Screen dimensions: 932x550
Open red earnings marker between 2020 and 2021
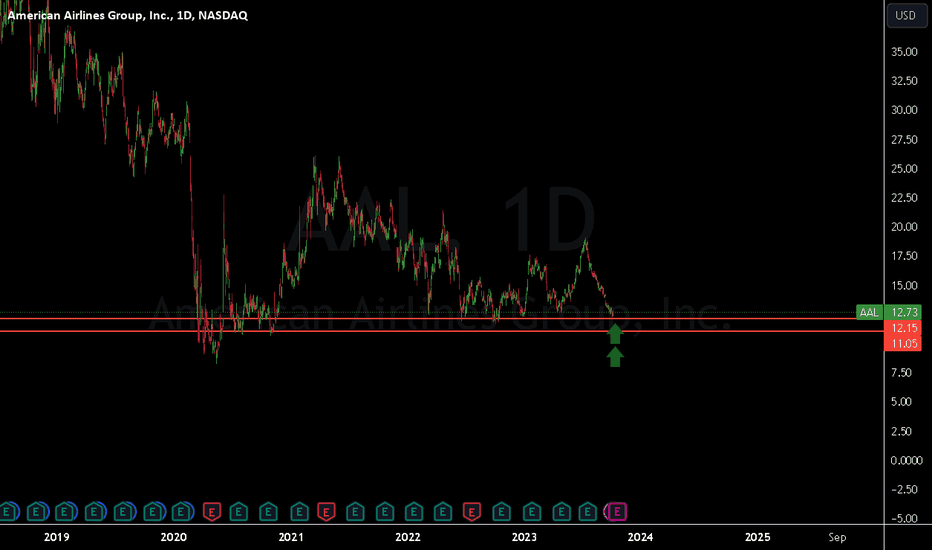(212, 511)
